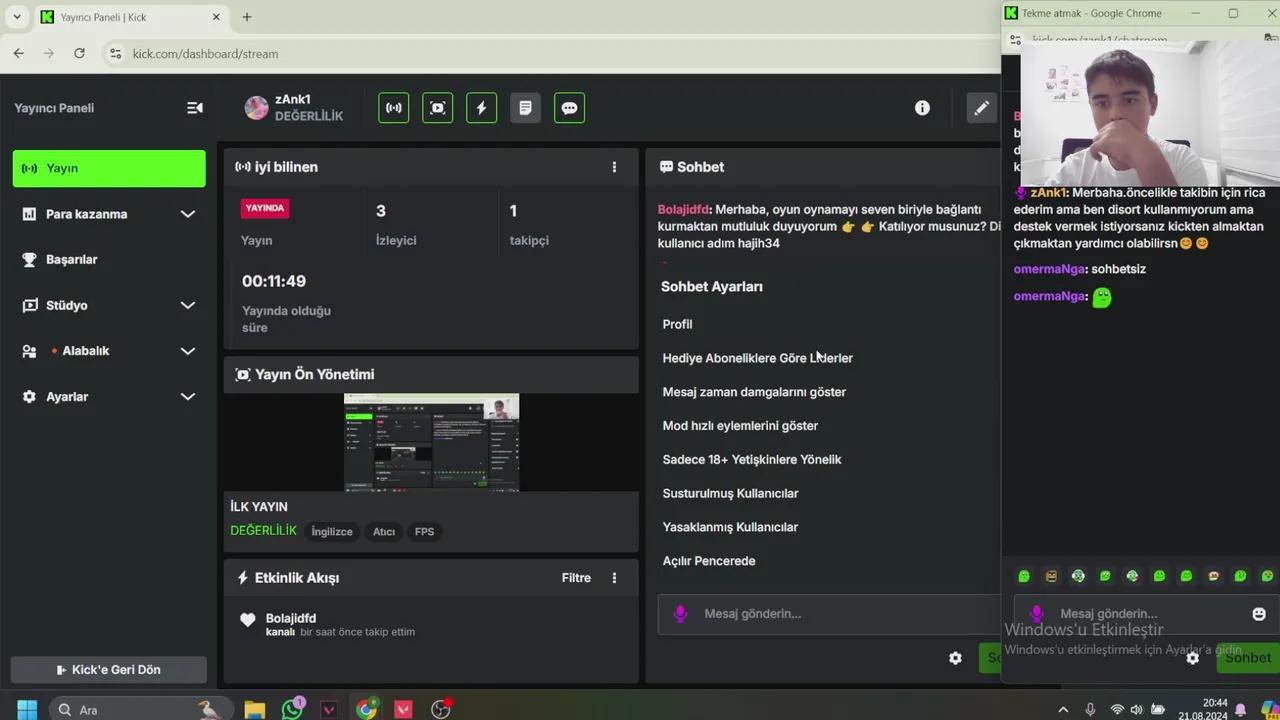1280x720 pixels.
Task: Open File Explorer from the taskbar
Action: pyautogui.click(x=254, y=709)
